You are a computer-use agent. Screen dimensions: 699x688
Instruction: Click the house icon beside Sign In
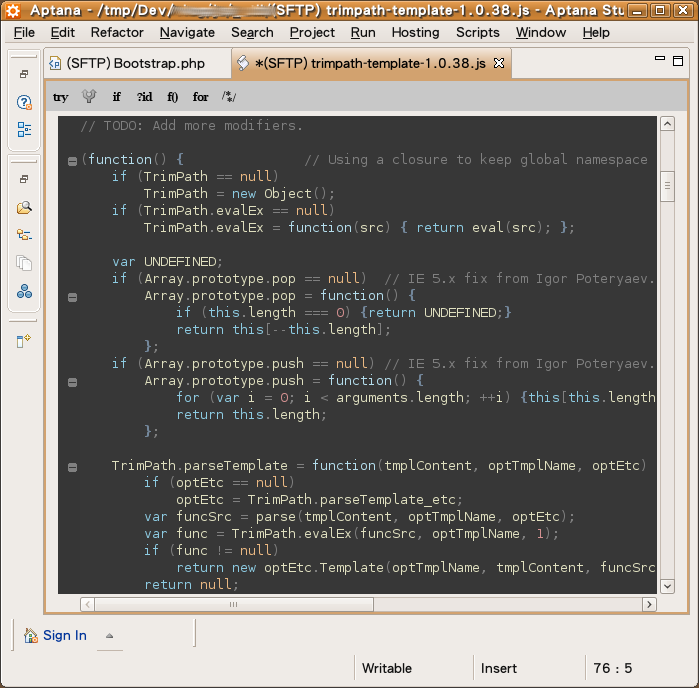[31, 635]
